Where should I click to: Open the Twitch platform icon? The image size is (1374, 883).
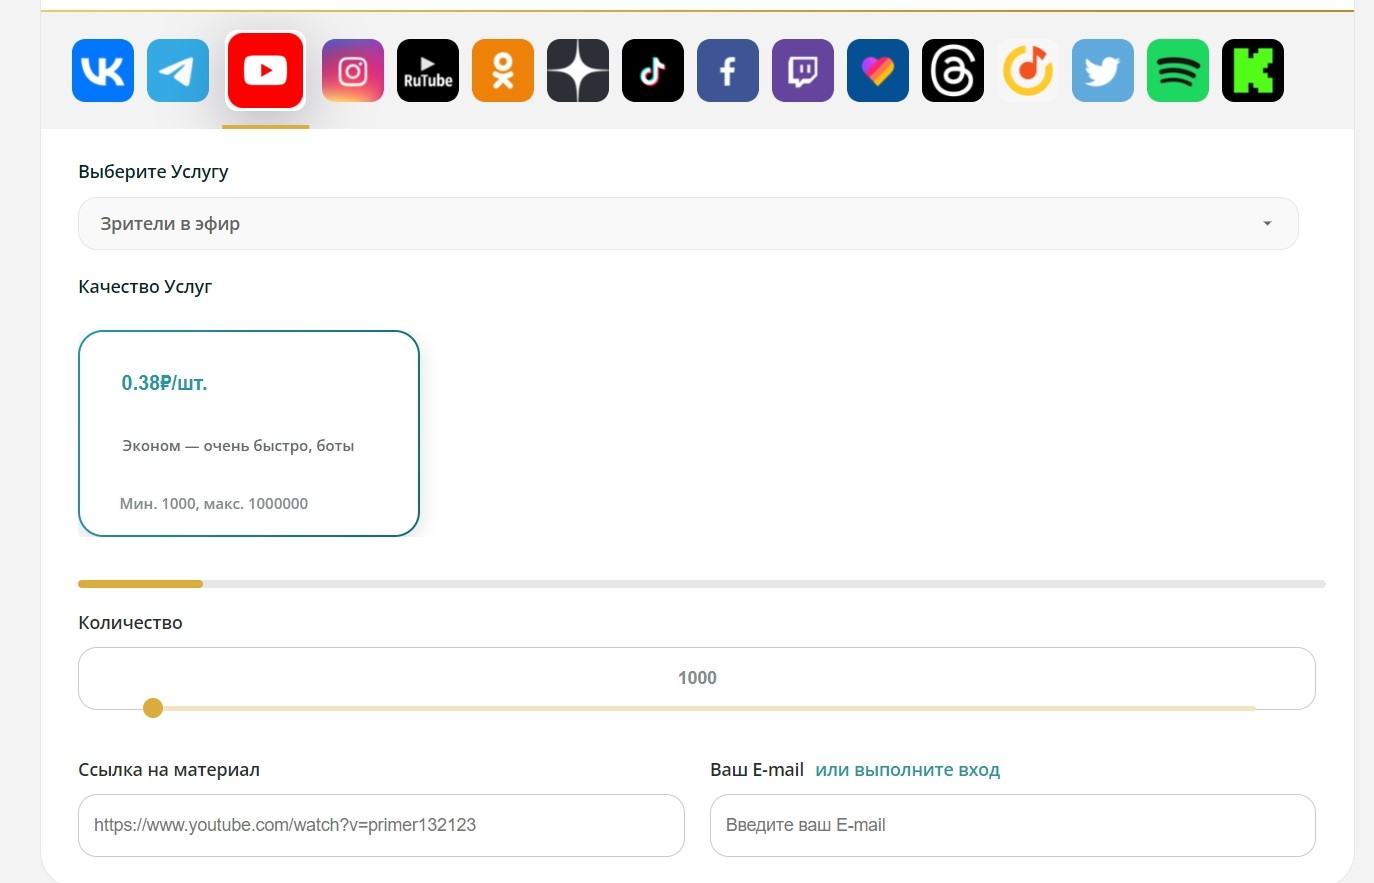pyautogui.click(x=803, y=71)
